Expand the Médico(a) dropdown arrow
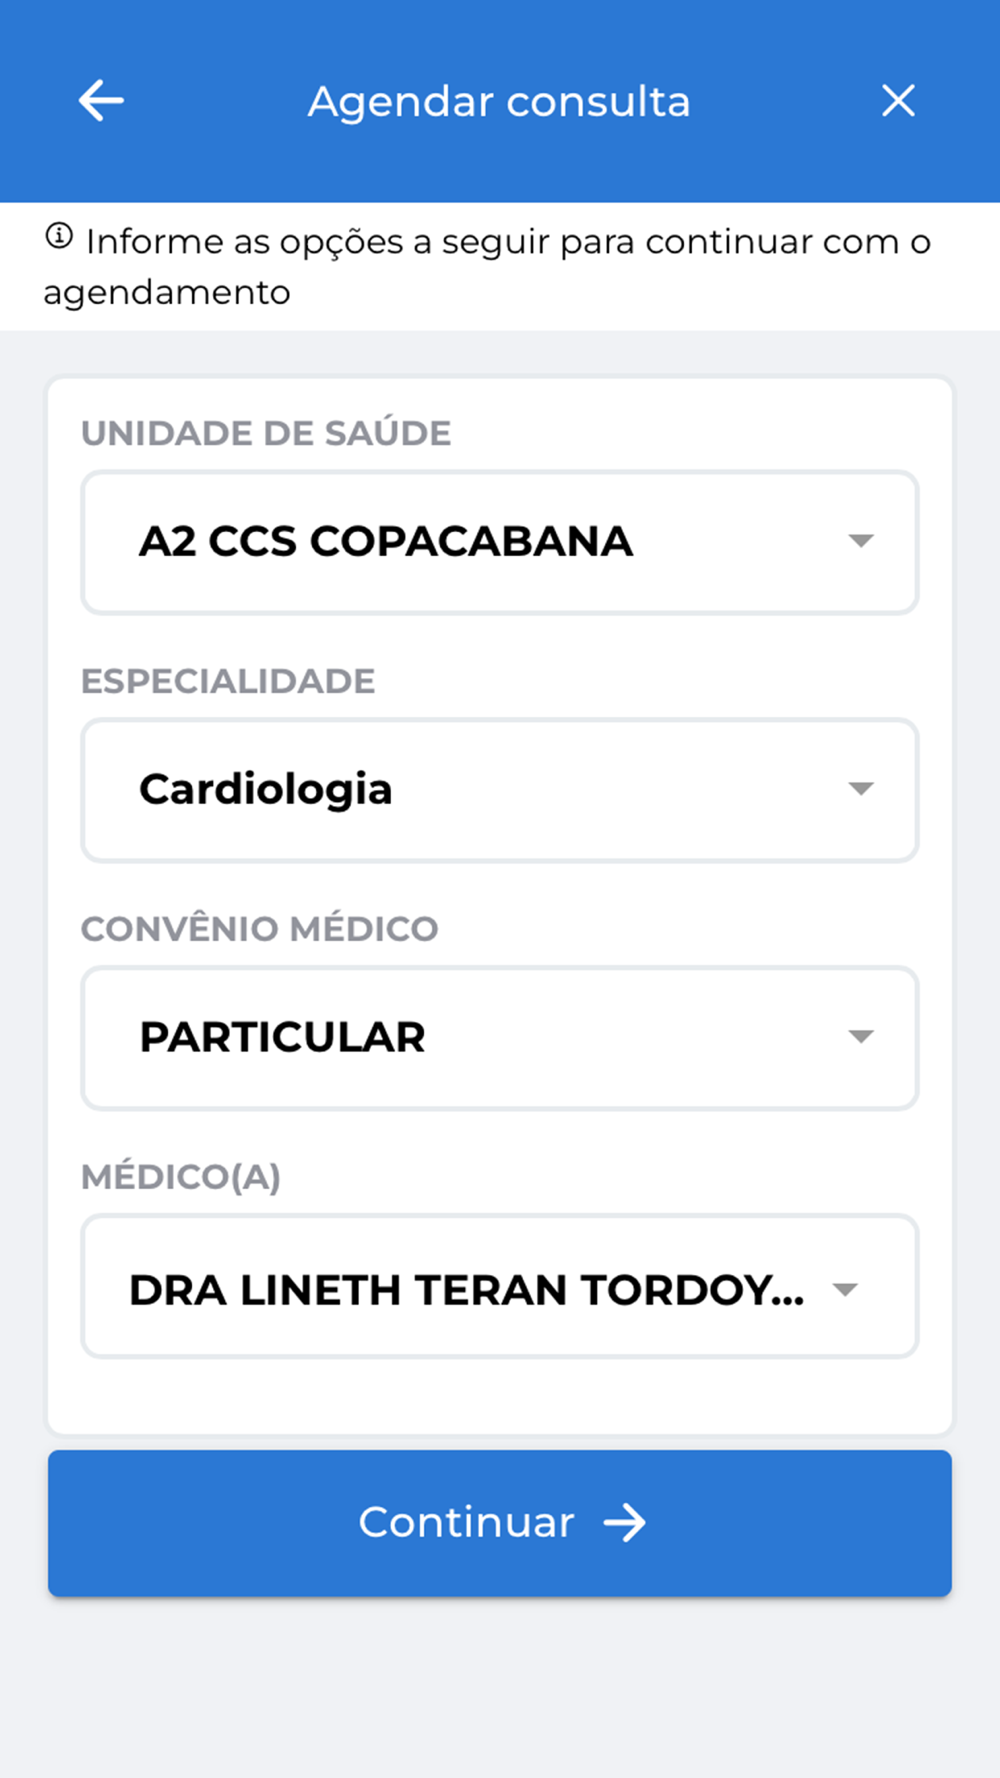Image resolution: width=1000 pixels, height=1778 pixels. coord(846,1290)
